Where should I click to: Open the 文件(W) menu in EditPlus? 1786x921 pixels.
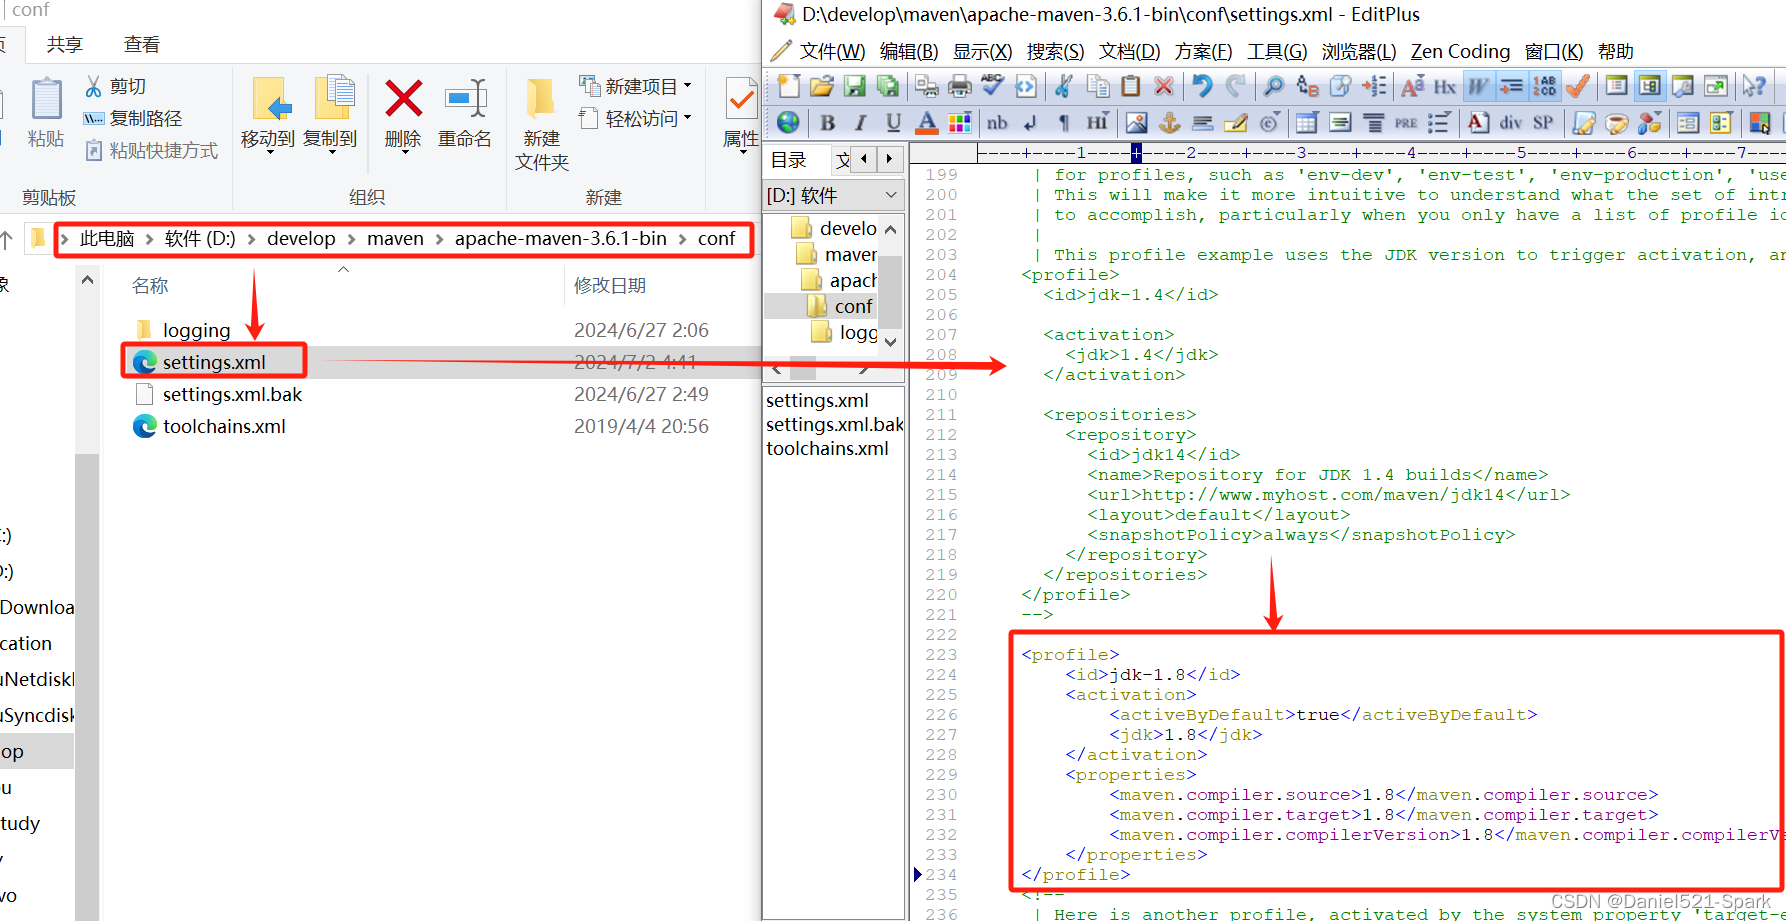click(x=832, y=51)
